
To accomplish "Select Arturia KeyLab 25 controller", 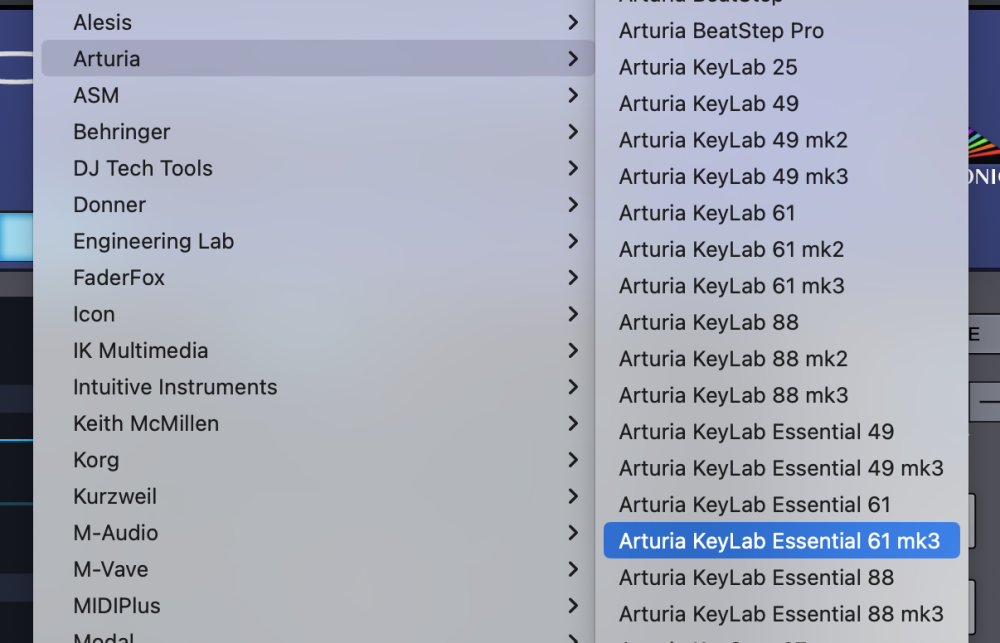I will point(708,67).
